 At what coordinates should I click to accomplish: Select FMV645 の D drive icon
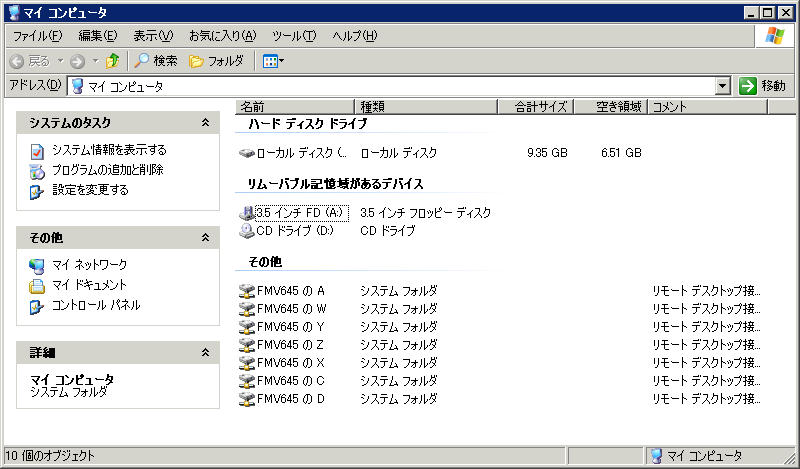click(247, 399)
